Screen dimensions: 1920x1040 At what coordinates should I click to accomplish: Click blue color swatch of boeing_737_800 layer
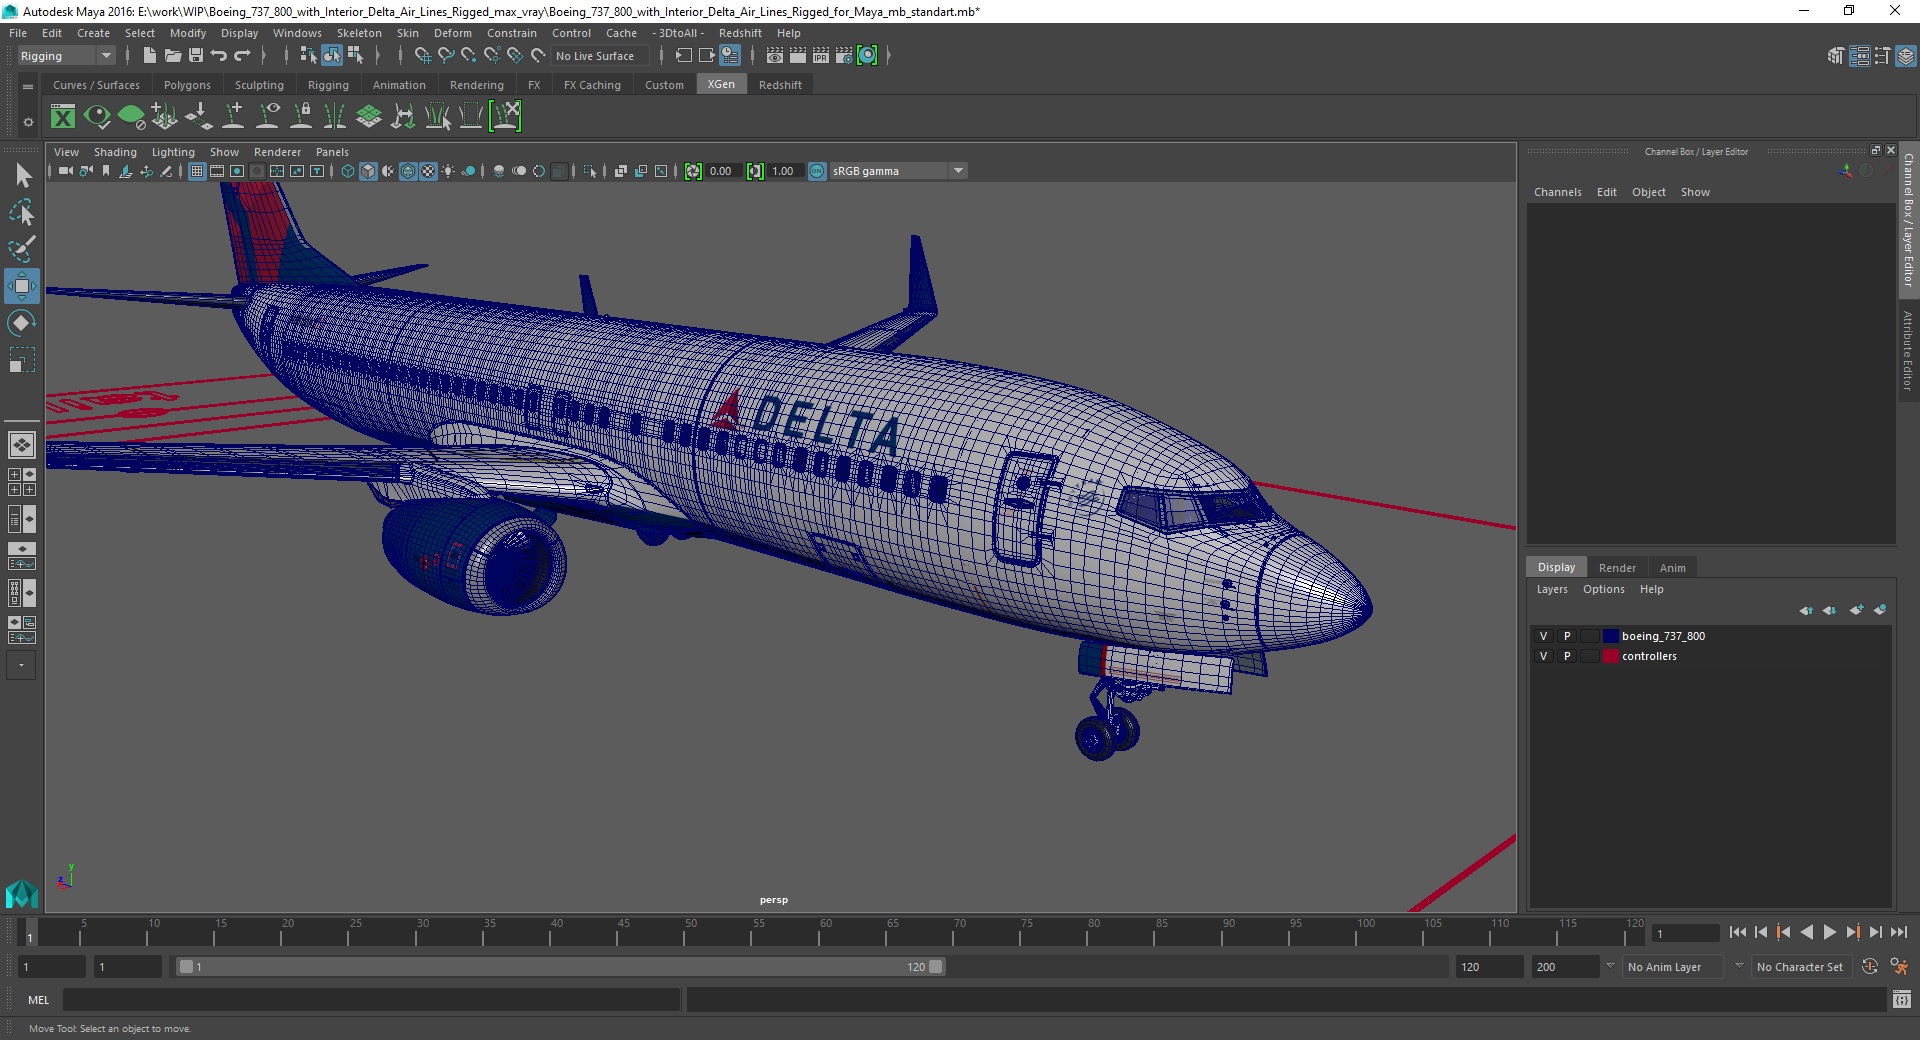click(1610, 636)
